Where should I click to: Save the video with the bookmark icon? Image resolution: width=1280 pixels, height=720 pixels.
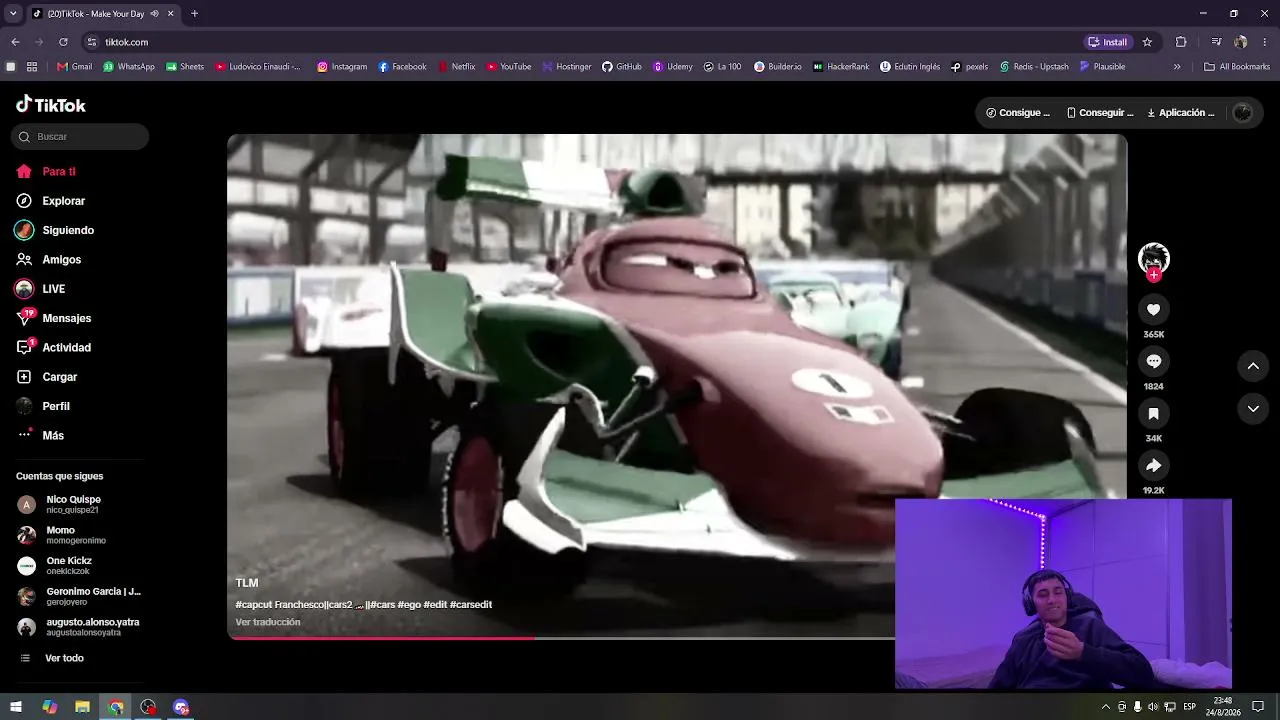click(x=1153, y=413)
